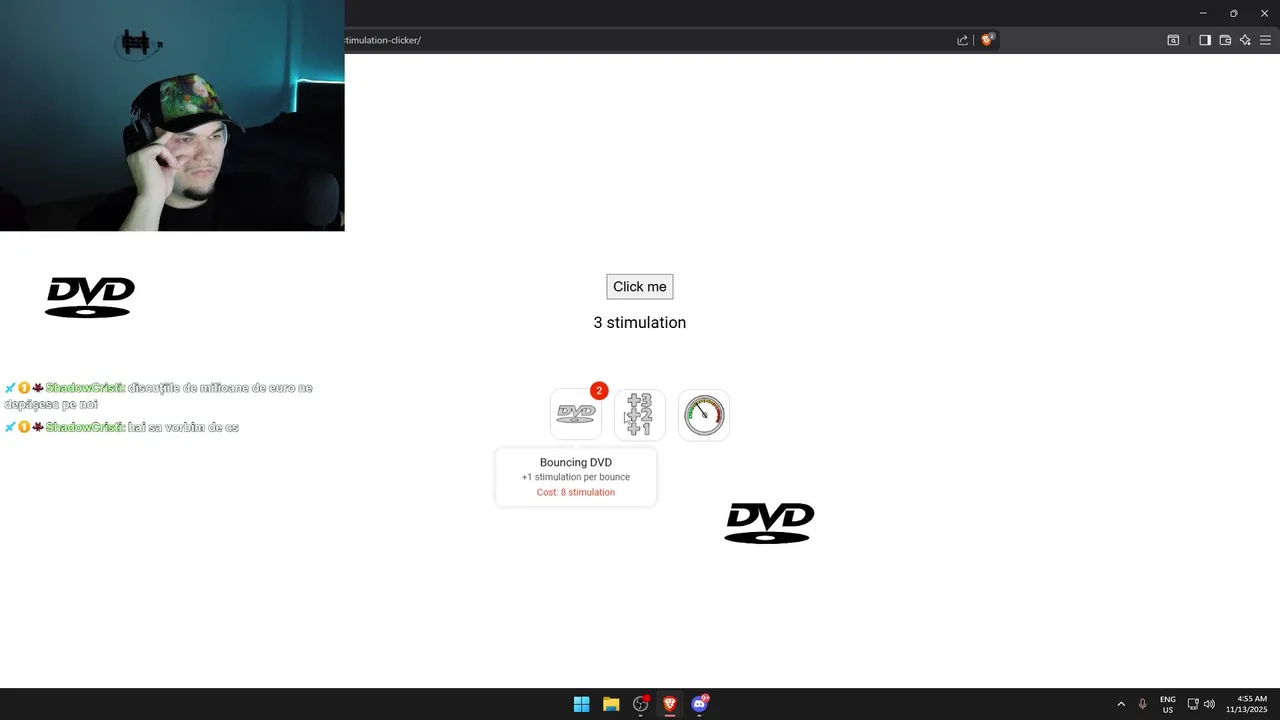Show hidden system tray icons
Image resolution: width=1280 pixels, height=720 pixels.
1121,704
